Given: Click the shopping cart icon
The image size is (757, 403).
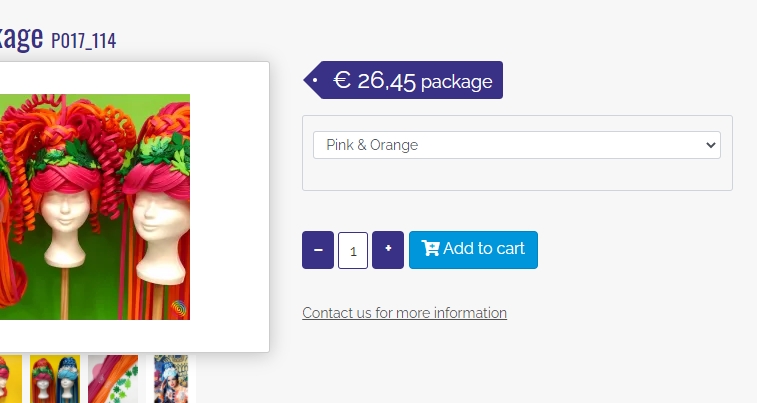Looking at the screenshot, I should click(430, 249).
